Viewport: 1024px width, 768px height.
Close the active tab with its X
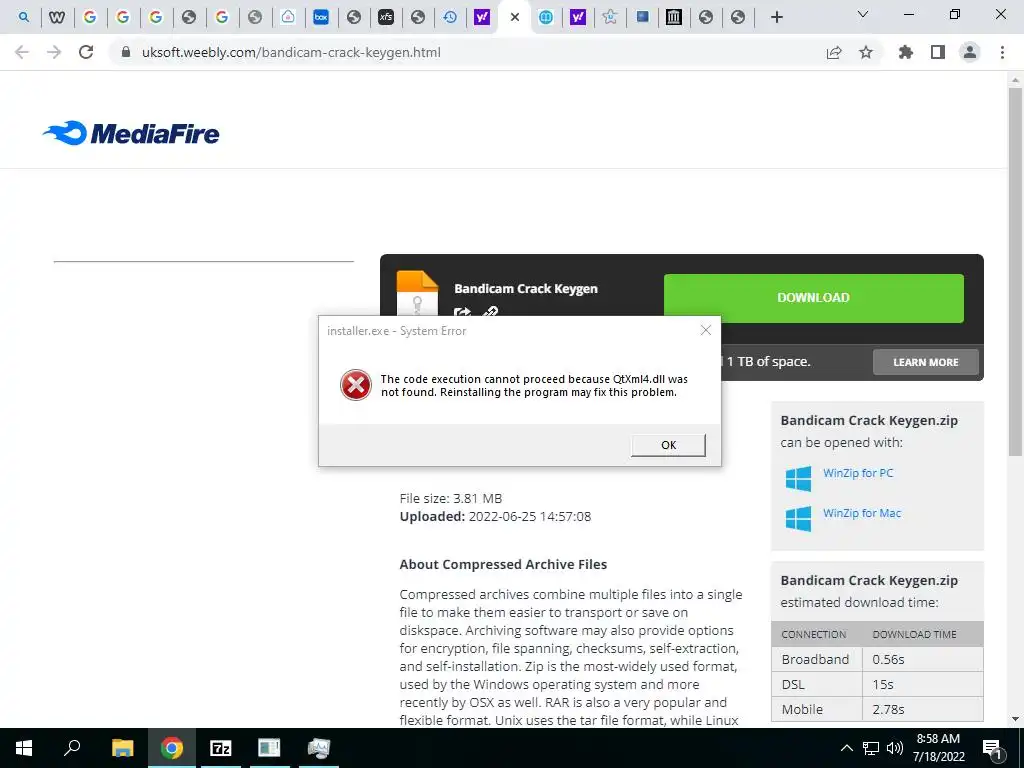click(515, 17)
